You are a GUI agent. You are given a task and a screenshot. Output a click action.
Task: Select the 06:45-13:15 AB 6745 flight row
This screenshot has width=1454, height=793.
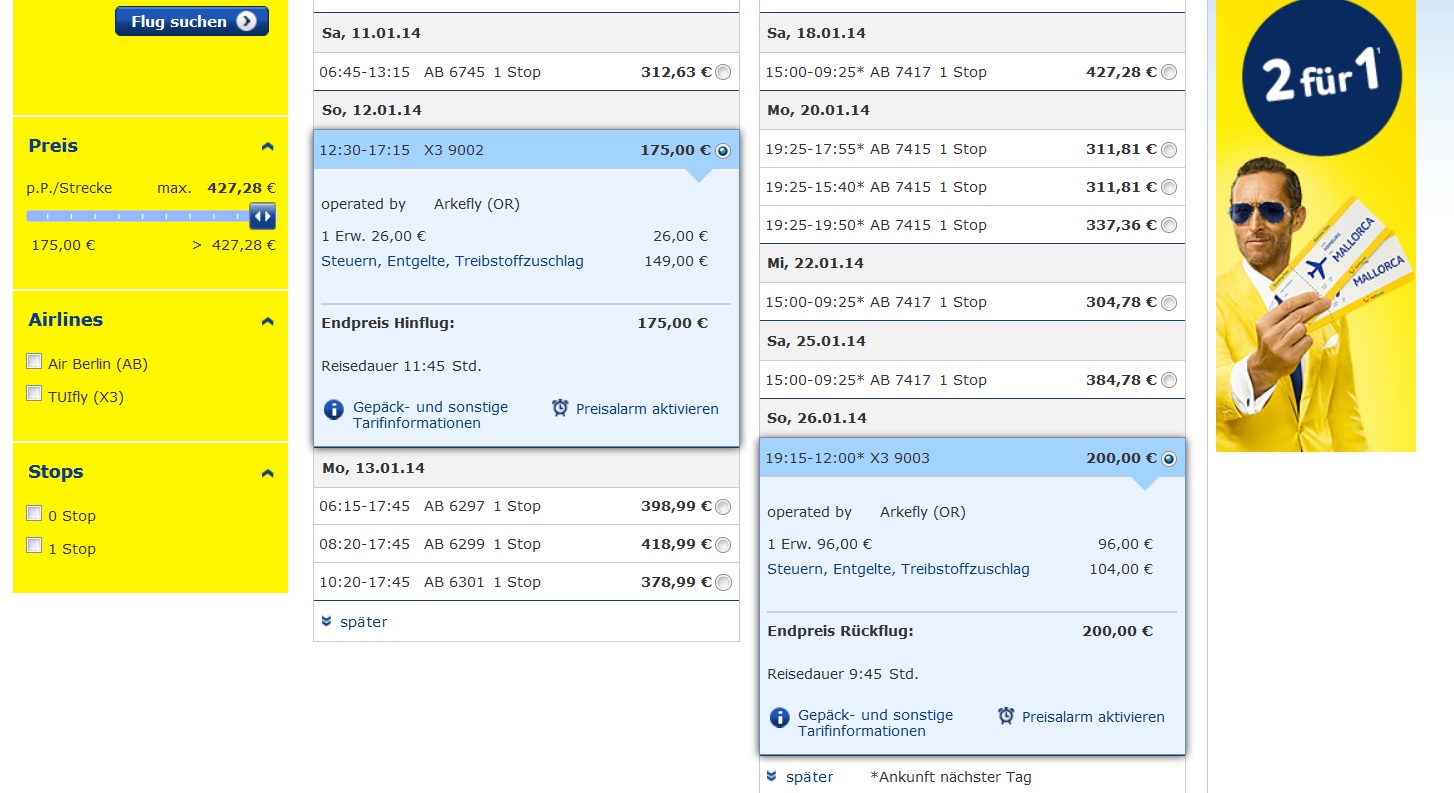click(x=526, y=72)
